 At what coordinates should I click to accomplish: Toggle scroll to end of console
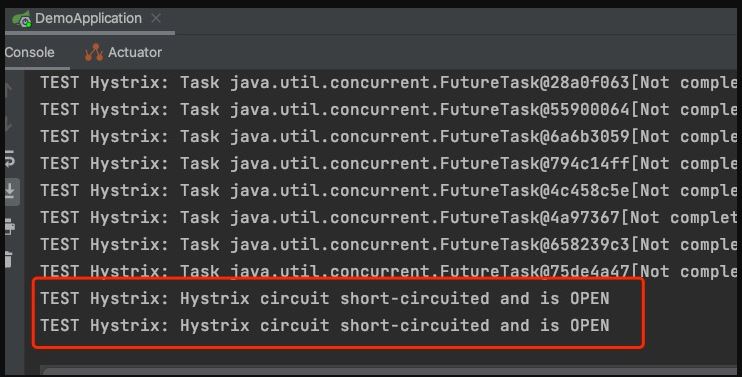coord(10,192)
